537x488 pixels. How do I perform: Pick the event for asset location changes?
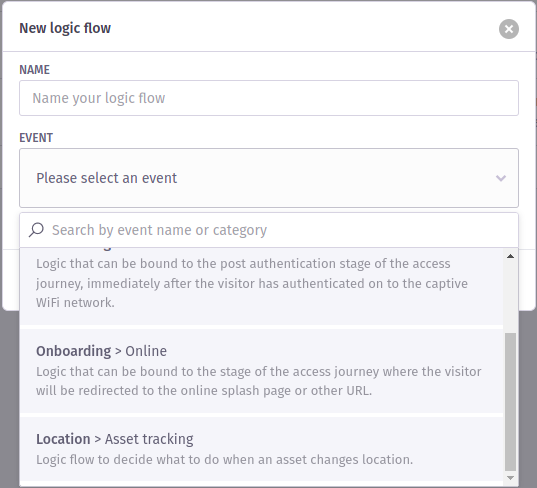261,449
